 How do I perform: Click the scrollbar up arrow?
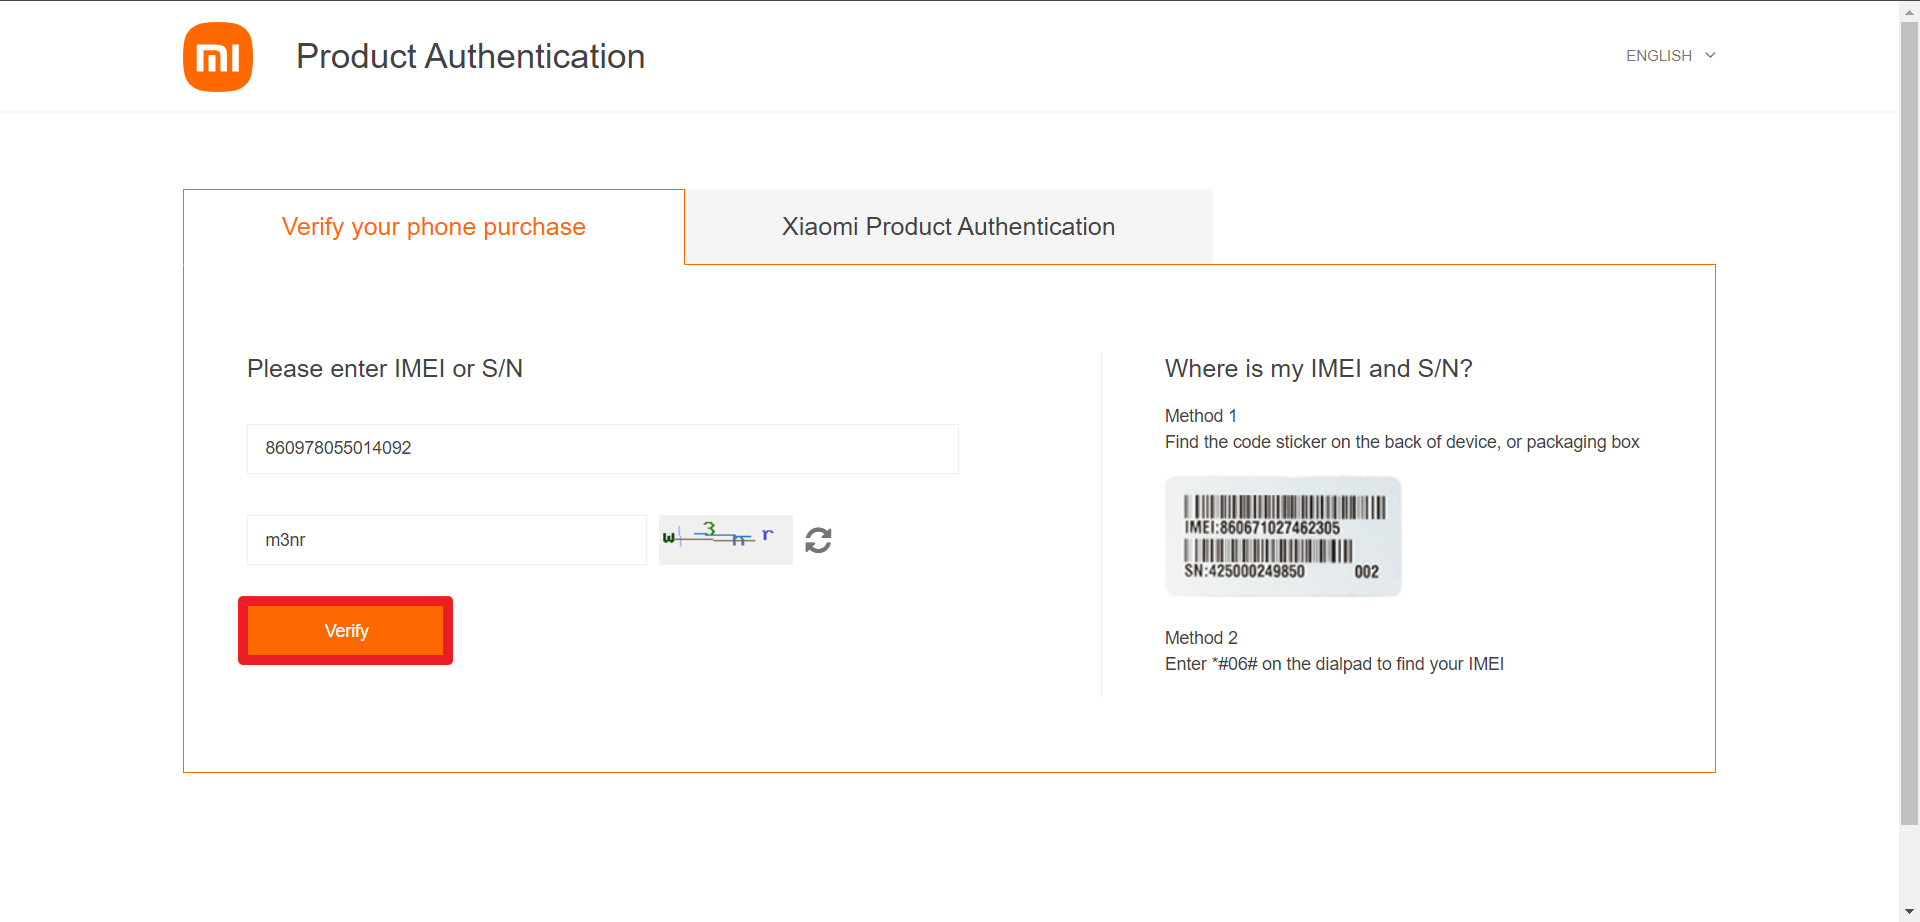(1909, 10)
